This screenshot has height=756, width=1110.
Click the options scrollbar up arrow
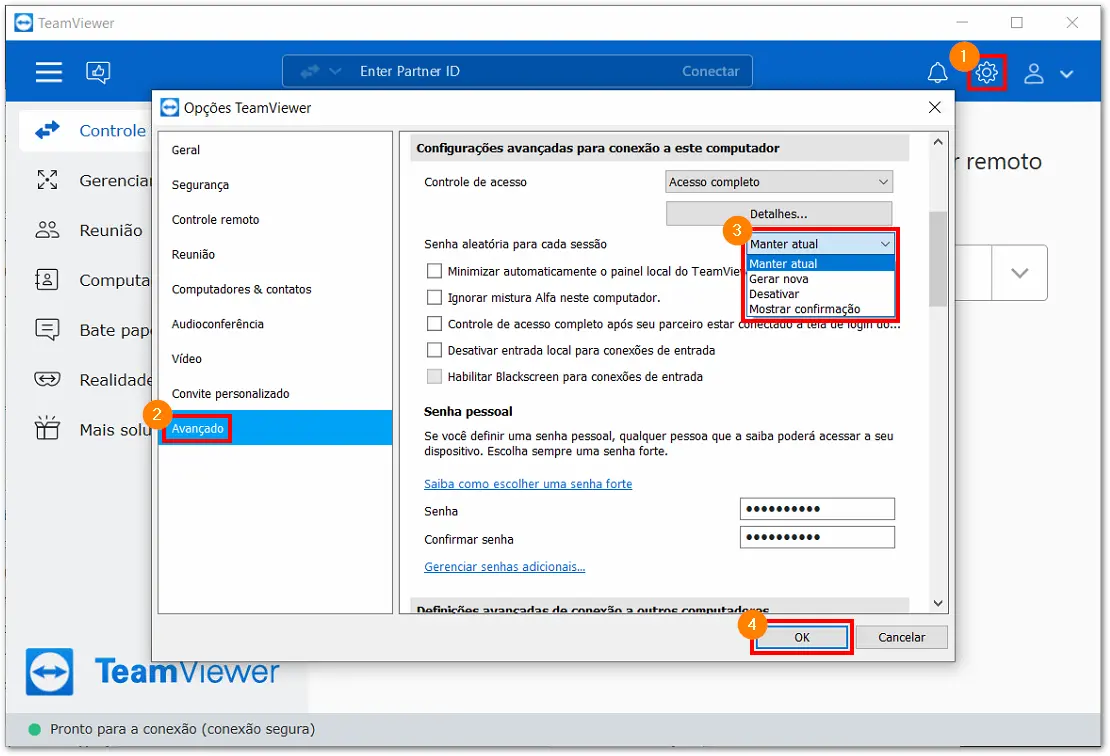938,142
